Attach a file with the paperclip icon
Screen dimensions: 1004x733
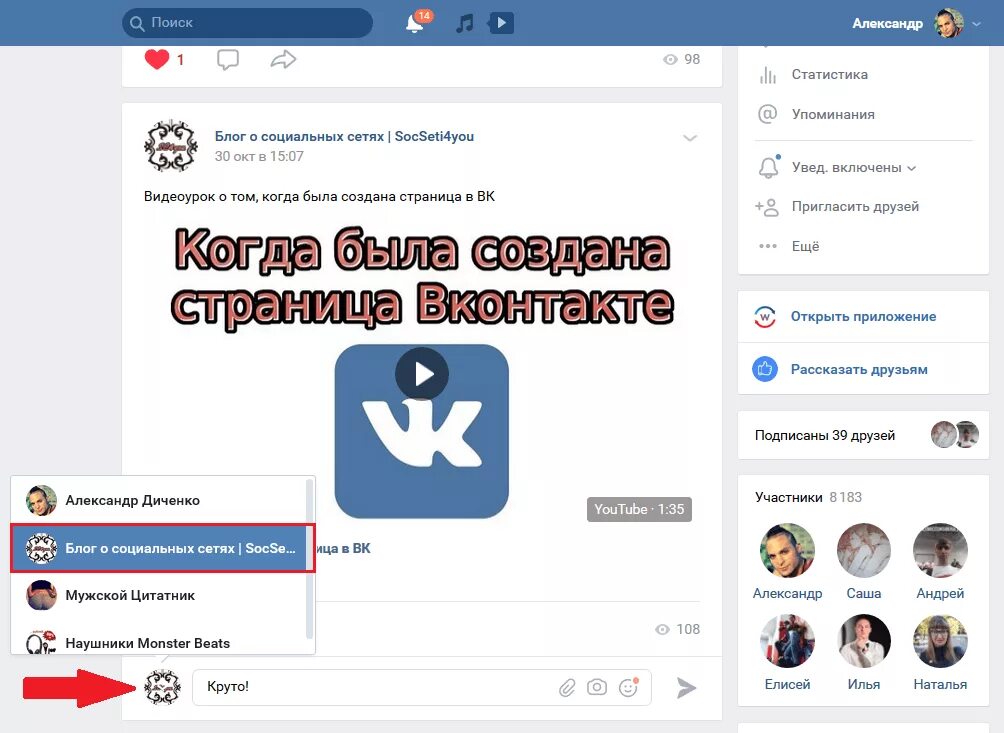(x=569, y=687)
